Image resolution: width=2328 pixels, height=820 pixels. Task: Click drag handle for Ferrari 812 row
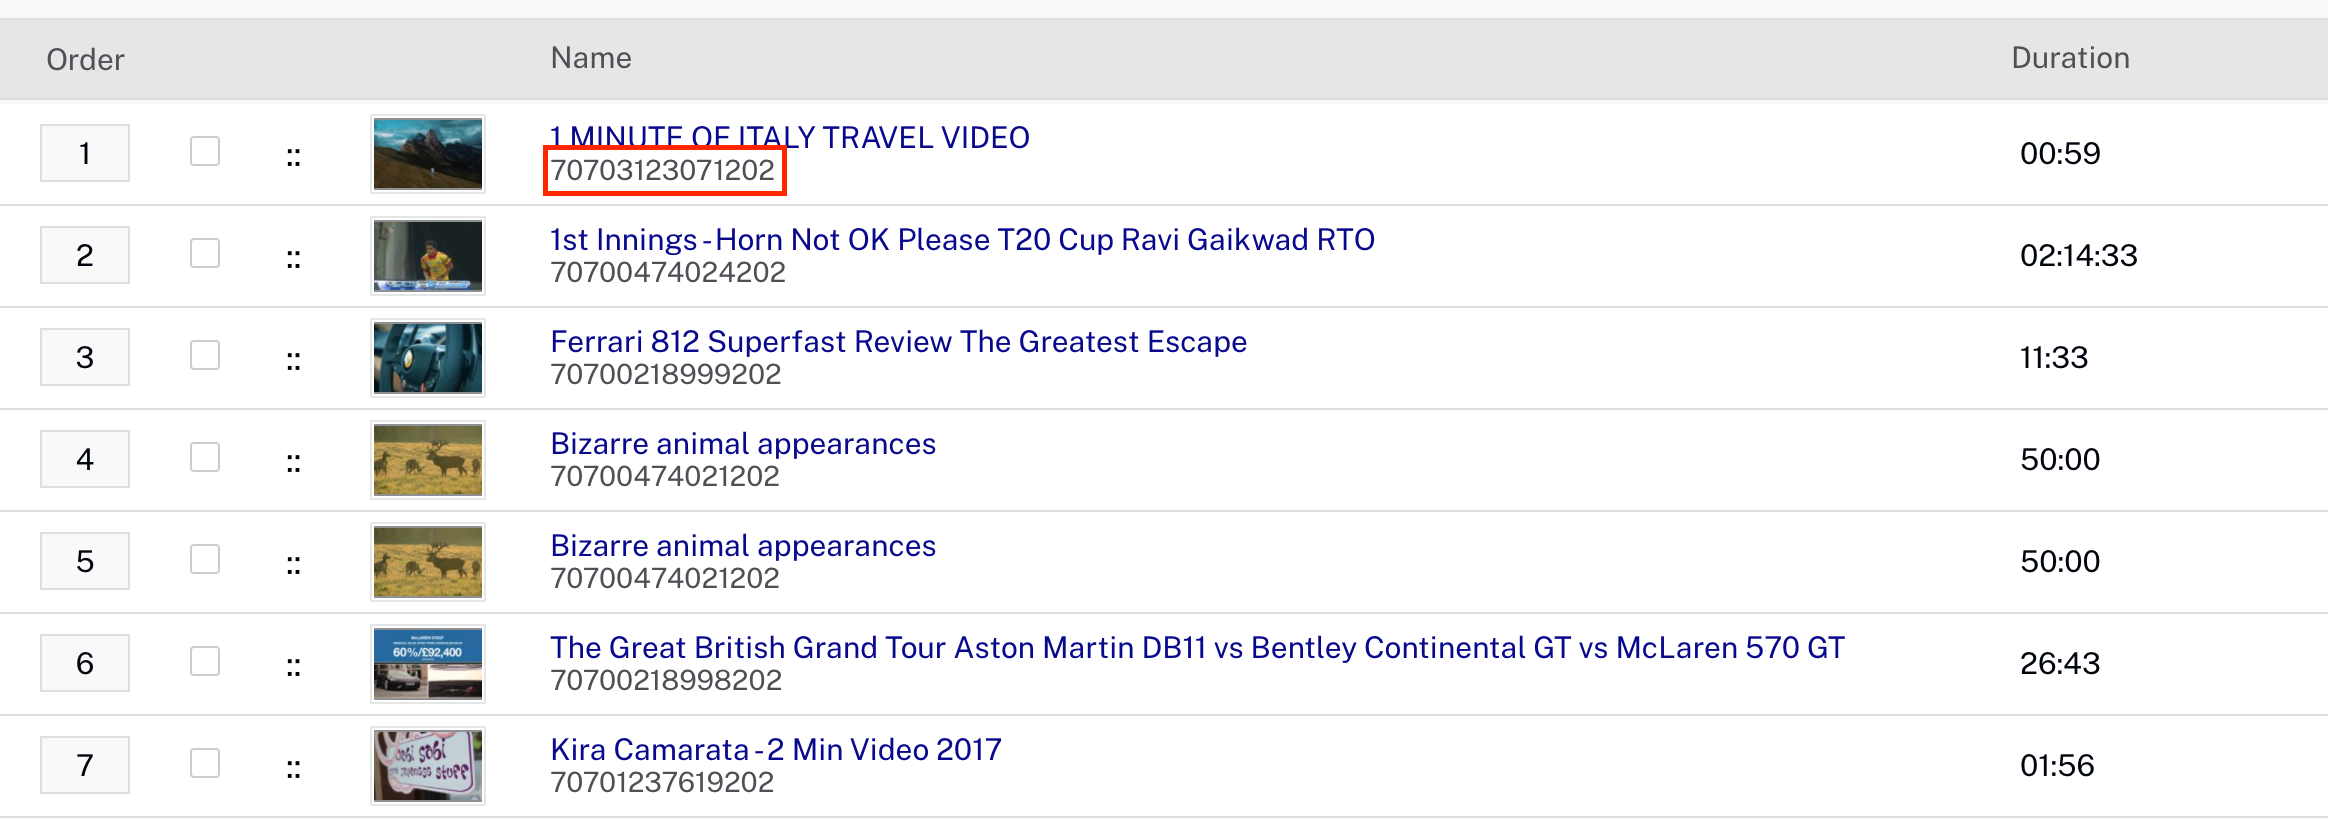click(x=293, y=361)
